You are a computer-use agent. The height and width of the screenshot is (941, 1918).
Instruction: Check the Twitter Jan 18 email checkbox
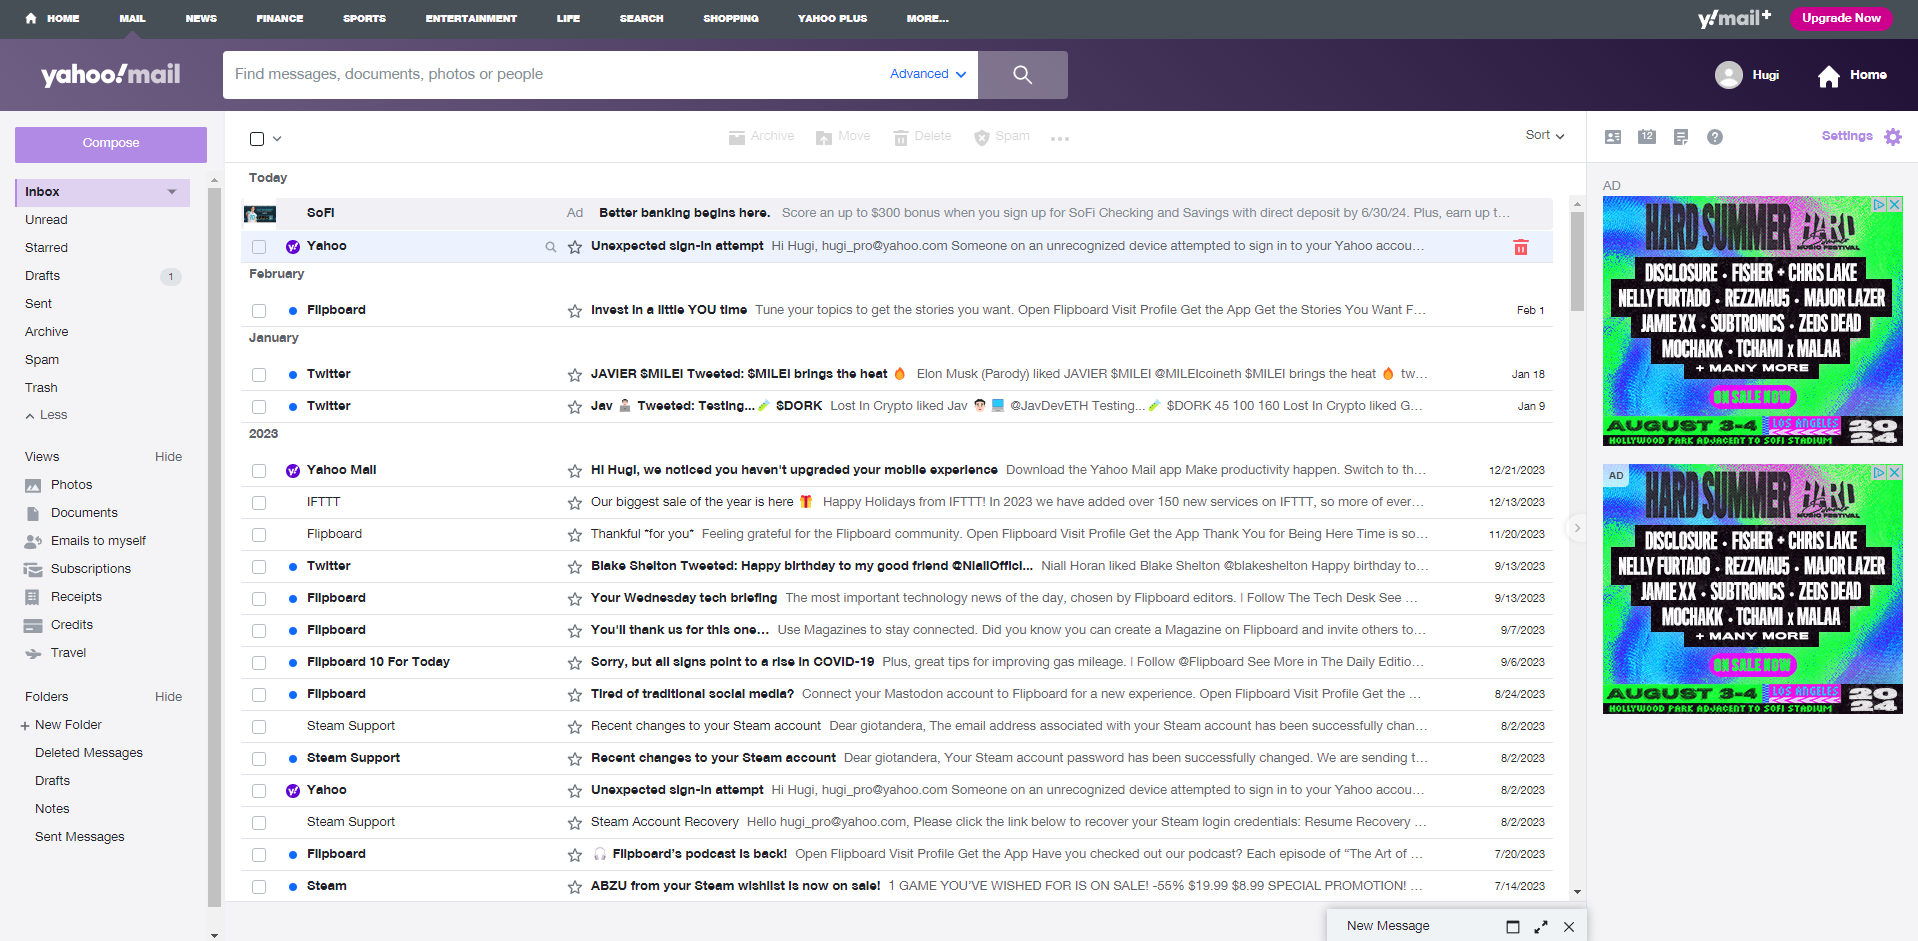(x=259, y=375)
